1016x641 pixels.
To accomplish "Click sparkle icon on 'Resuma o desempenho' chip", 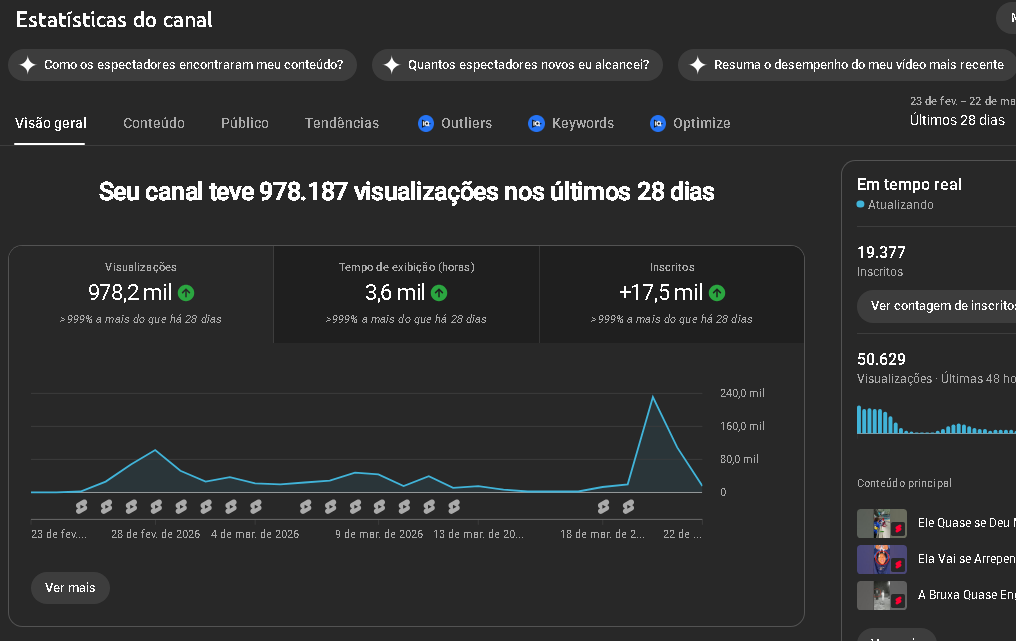I will pos(697,65).
